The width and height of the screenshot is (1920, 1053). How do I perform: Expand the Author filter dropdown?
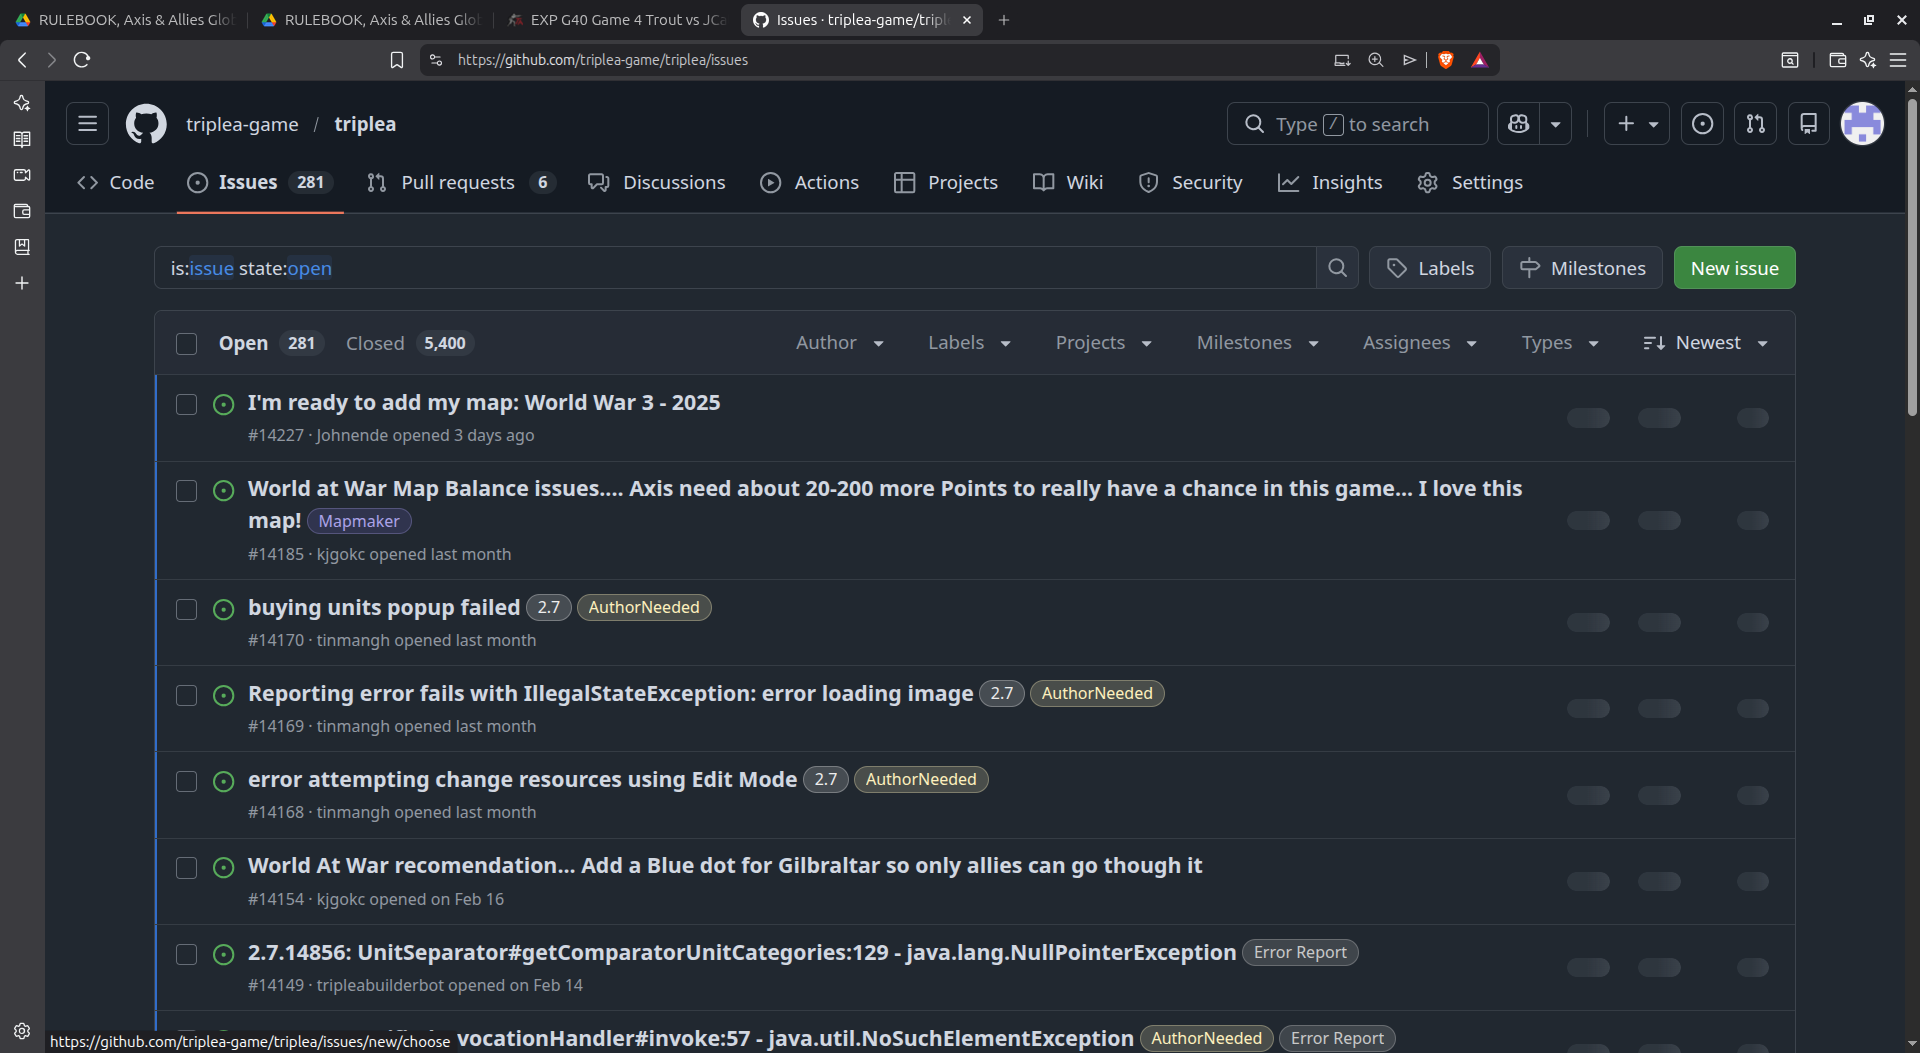tap(839, 342)
